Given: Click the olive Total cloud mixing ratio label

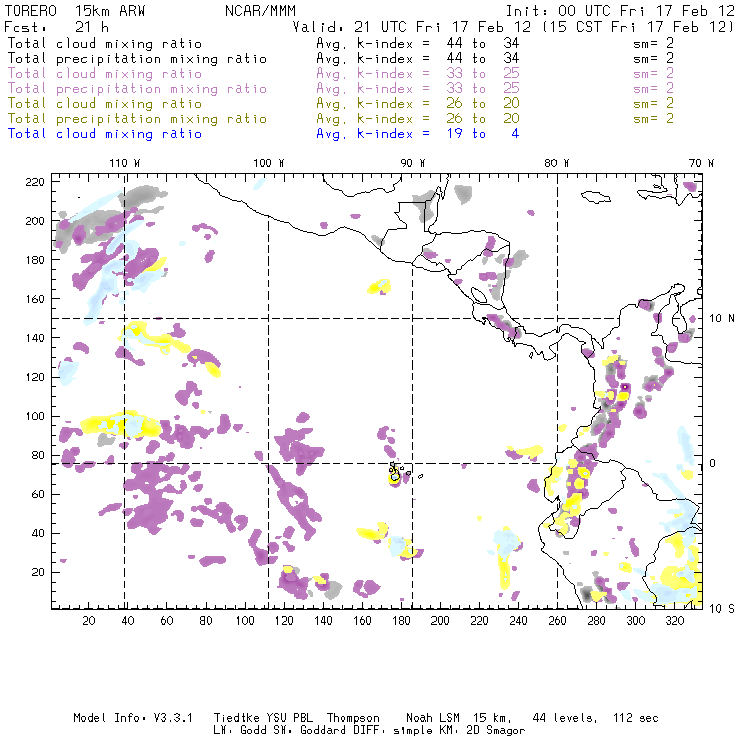Looking at the screenshot, I should tap(104, 104).
